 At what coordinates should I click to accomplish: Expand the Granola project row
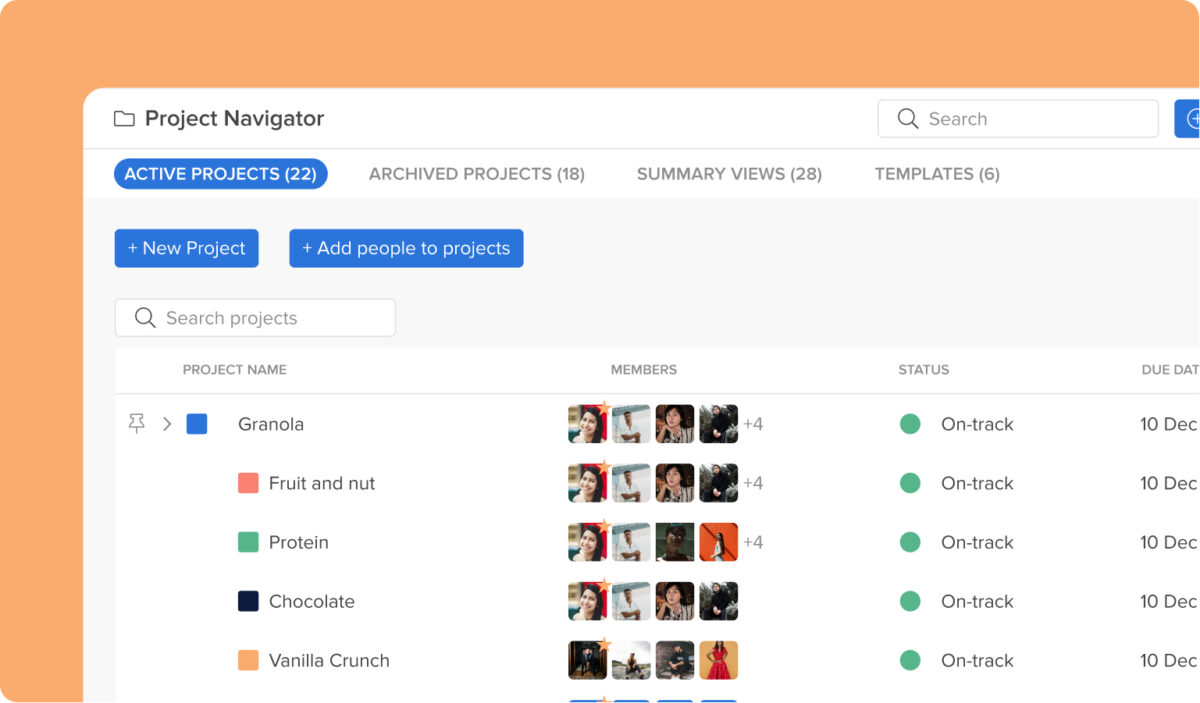(167, 424)
